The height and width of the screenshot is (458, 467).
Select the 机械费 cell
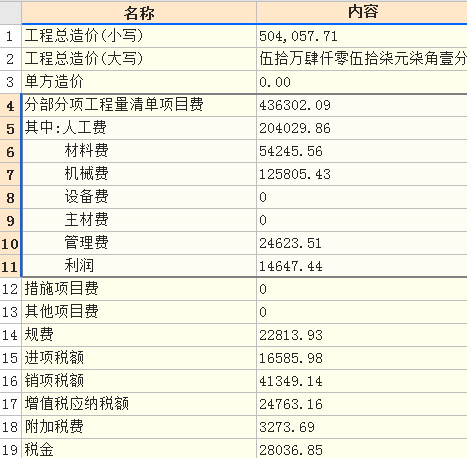coord(139,174)
